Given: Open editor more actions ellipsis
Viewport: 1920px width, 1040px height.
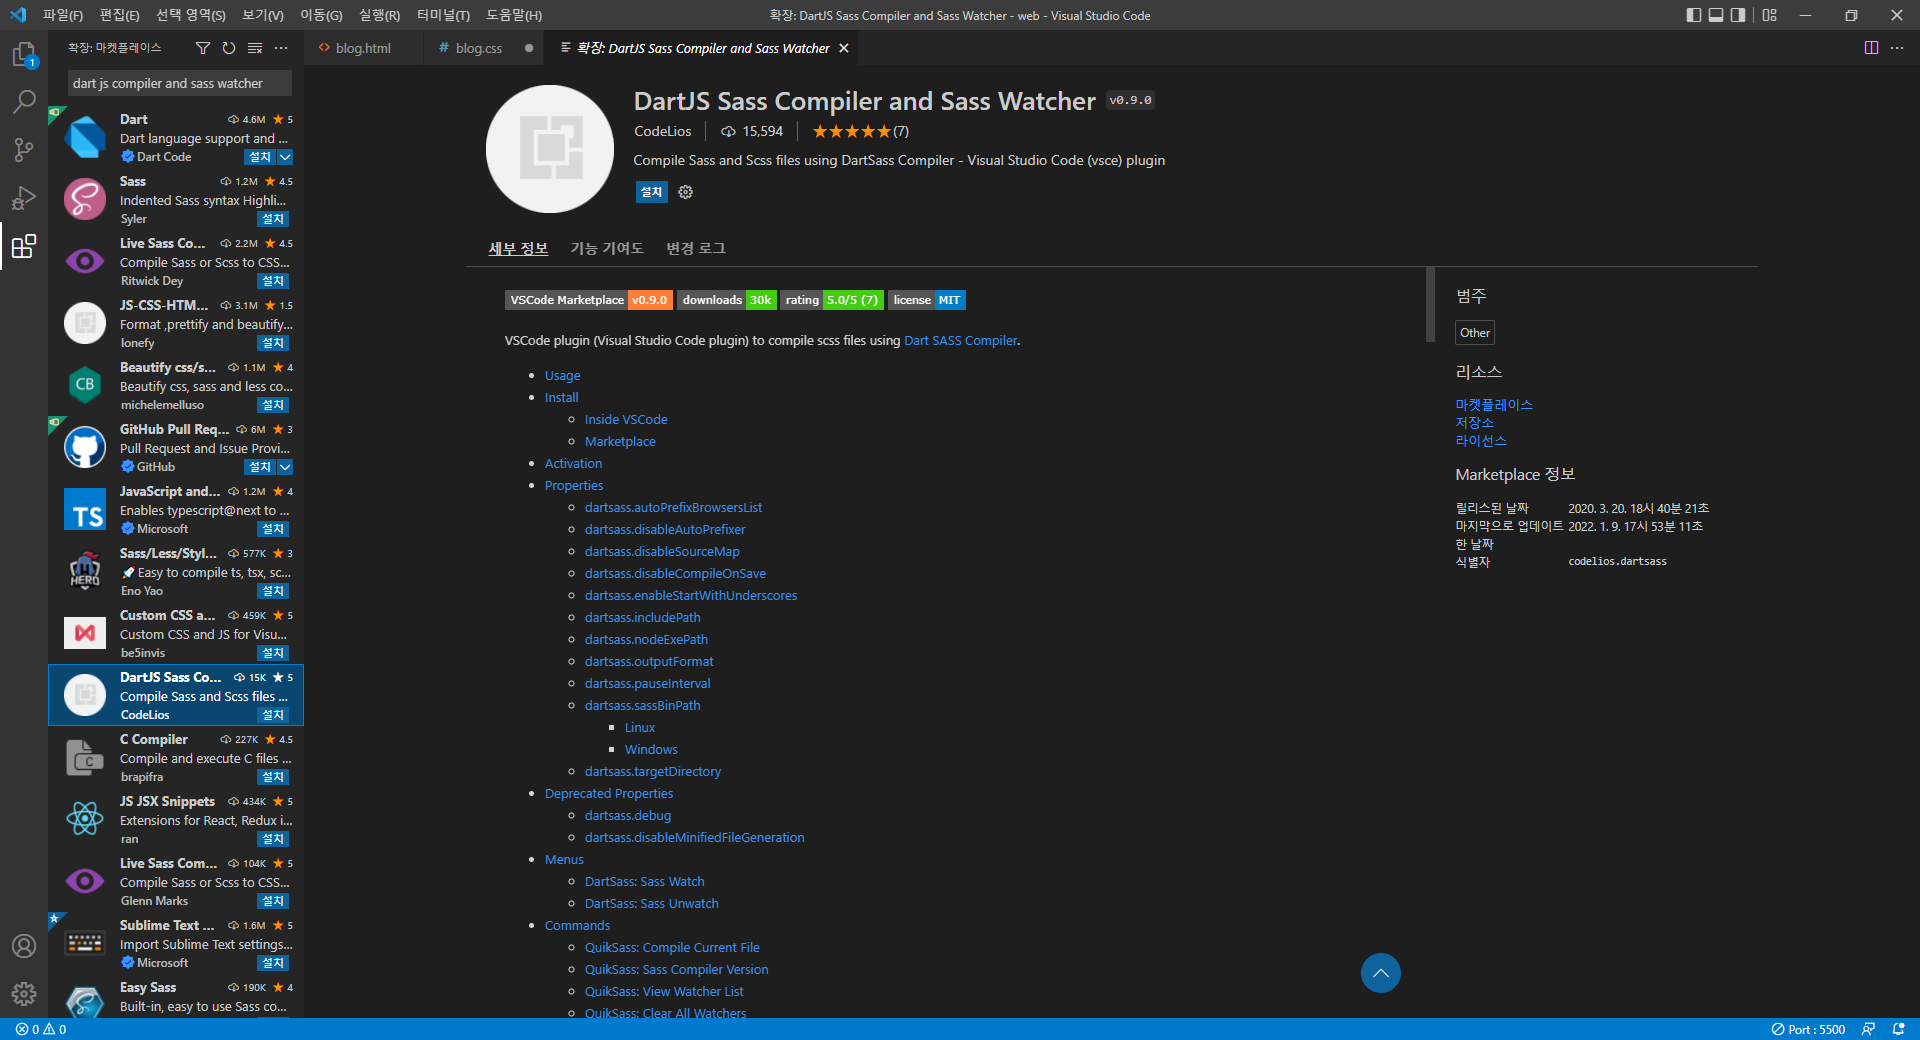Looking at the screenshot, I should coord(1897,48).
